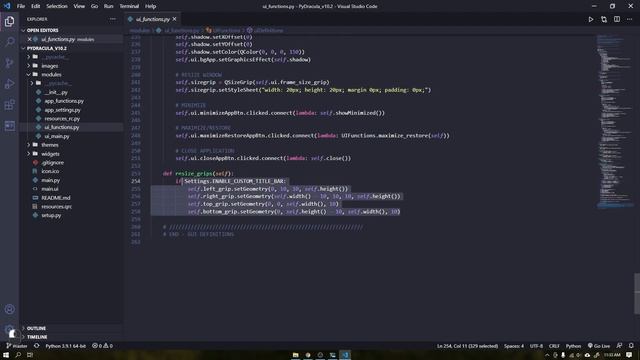Open the Help menu

151,6
